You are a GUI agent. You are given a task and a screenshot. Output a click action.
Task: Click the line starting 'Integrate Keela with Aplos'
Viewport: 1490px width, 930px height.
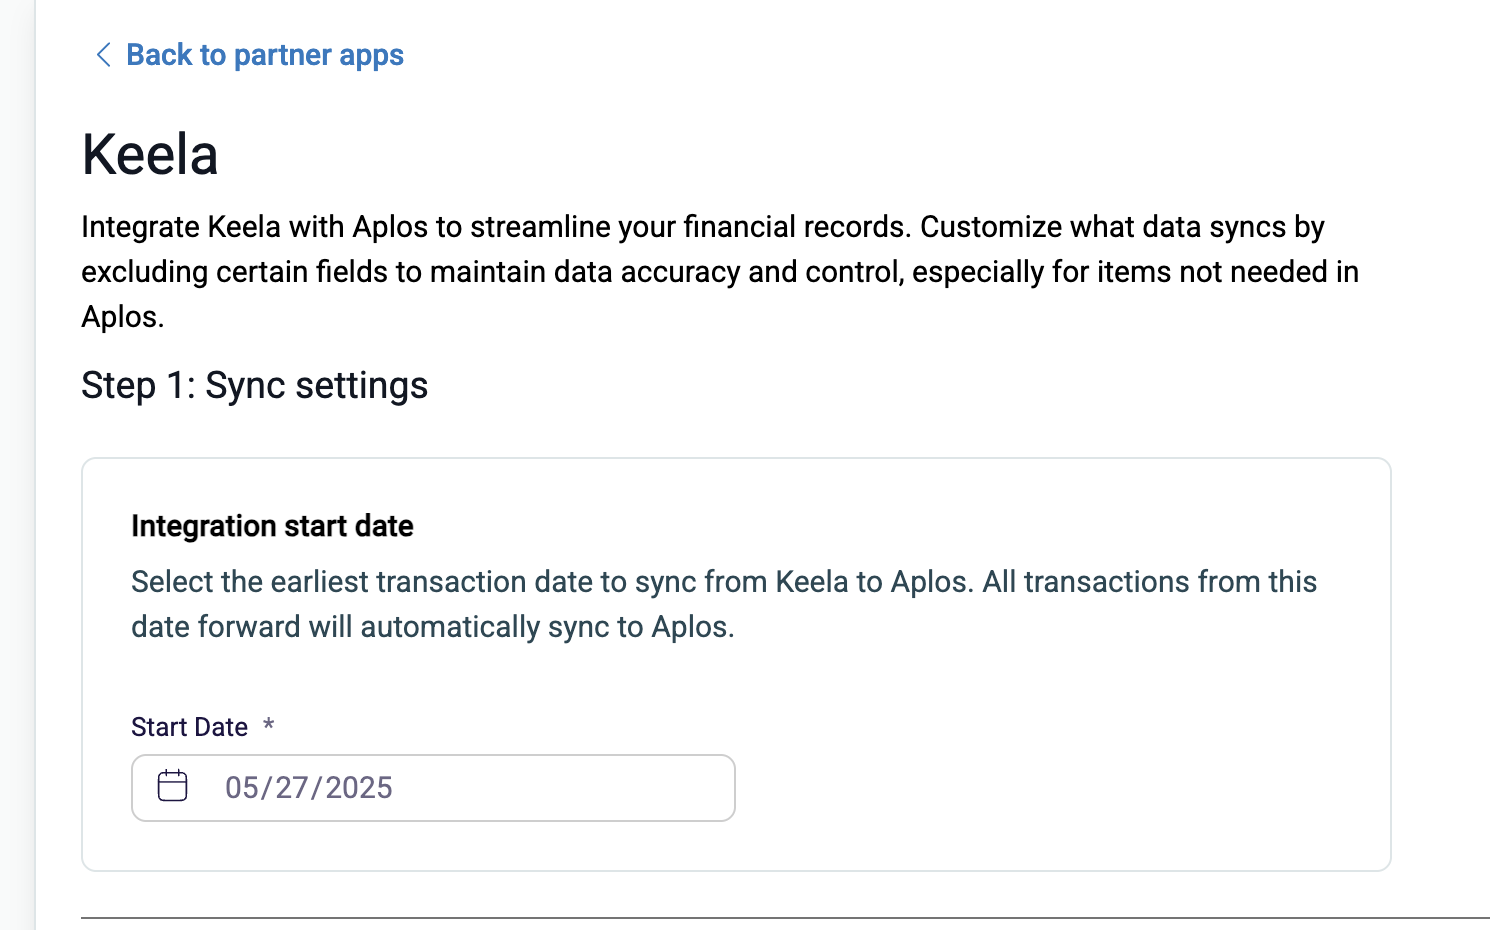(x=703, y=227)
